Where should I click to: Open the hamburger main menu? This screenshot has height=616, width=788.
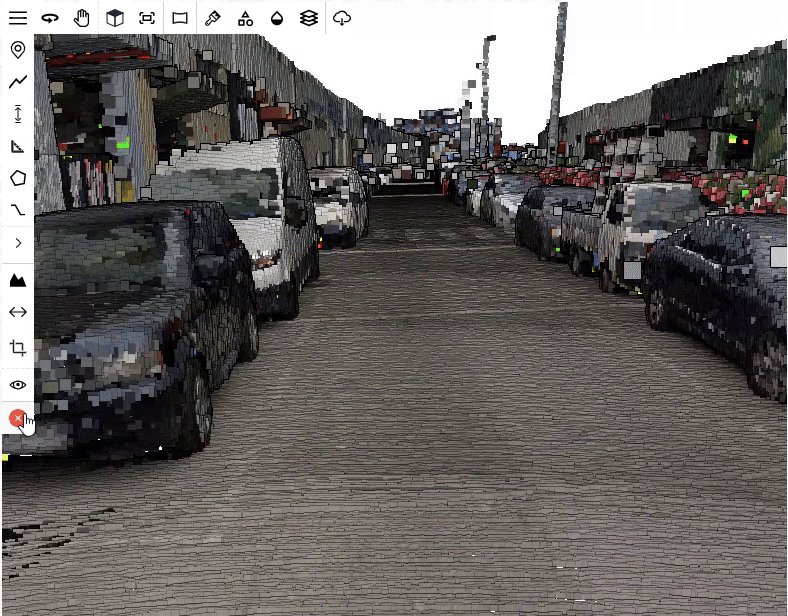coord(18,19)
